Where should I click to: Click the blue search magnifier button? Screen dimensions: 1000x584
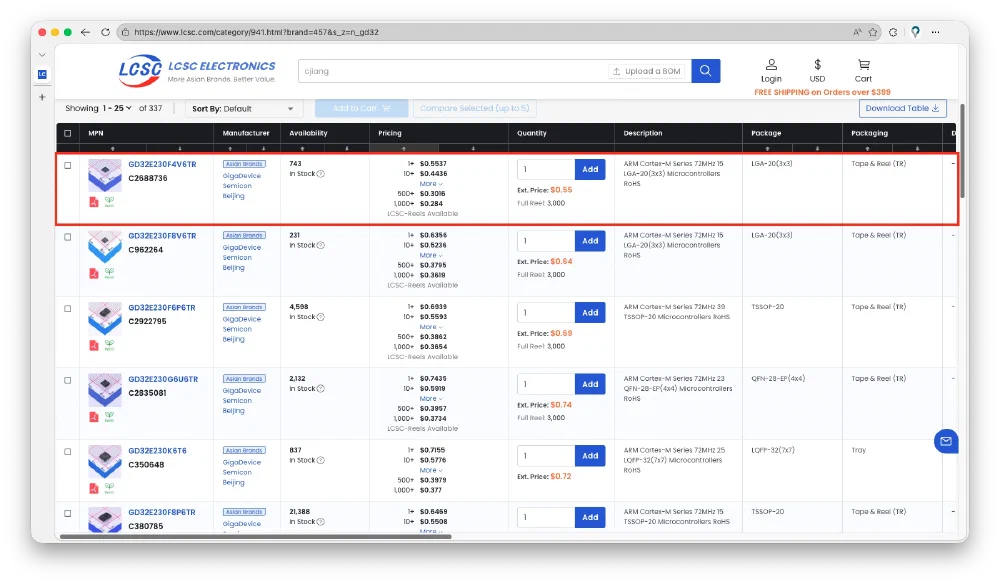pos(705,71)
